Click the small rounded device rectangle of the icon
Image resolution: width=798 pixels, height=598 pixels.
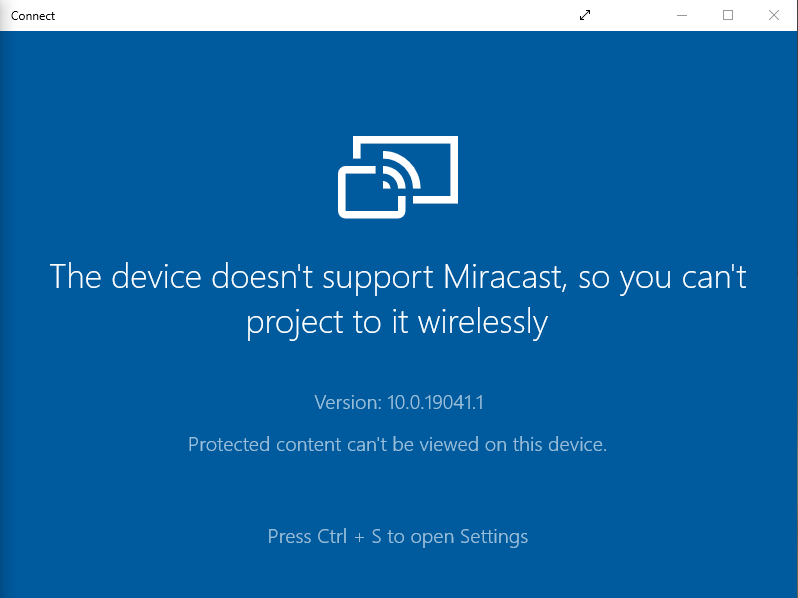click(x=372, y=192)
